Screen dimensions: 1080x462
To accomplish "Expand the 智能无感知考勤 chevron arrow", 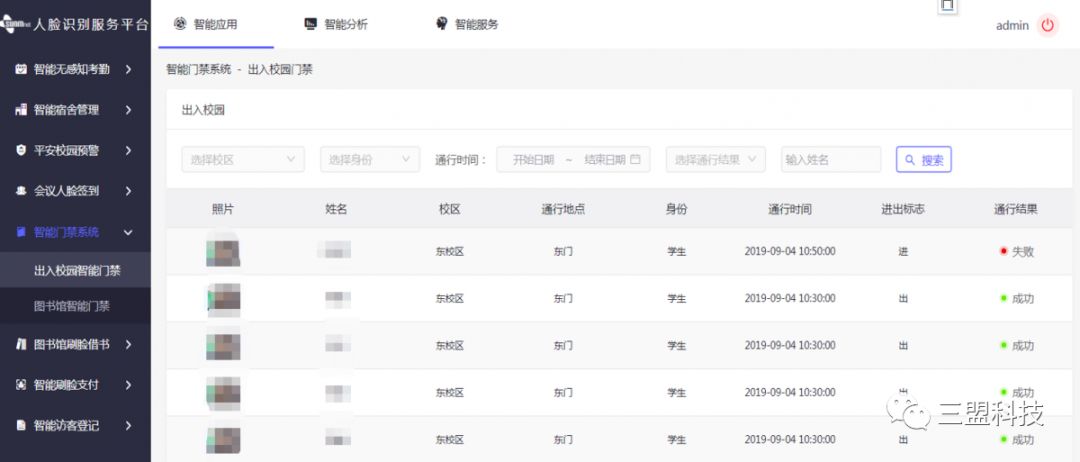I will pyautogui.click(x=128, y=69).
